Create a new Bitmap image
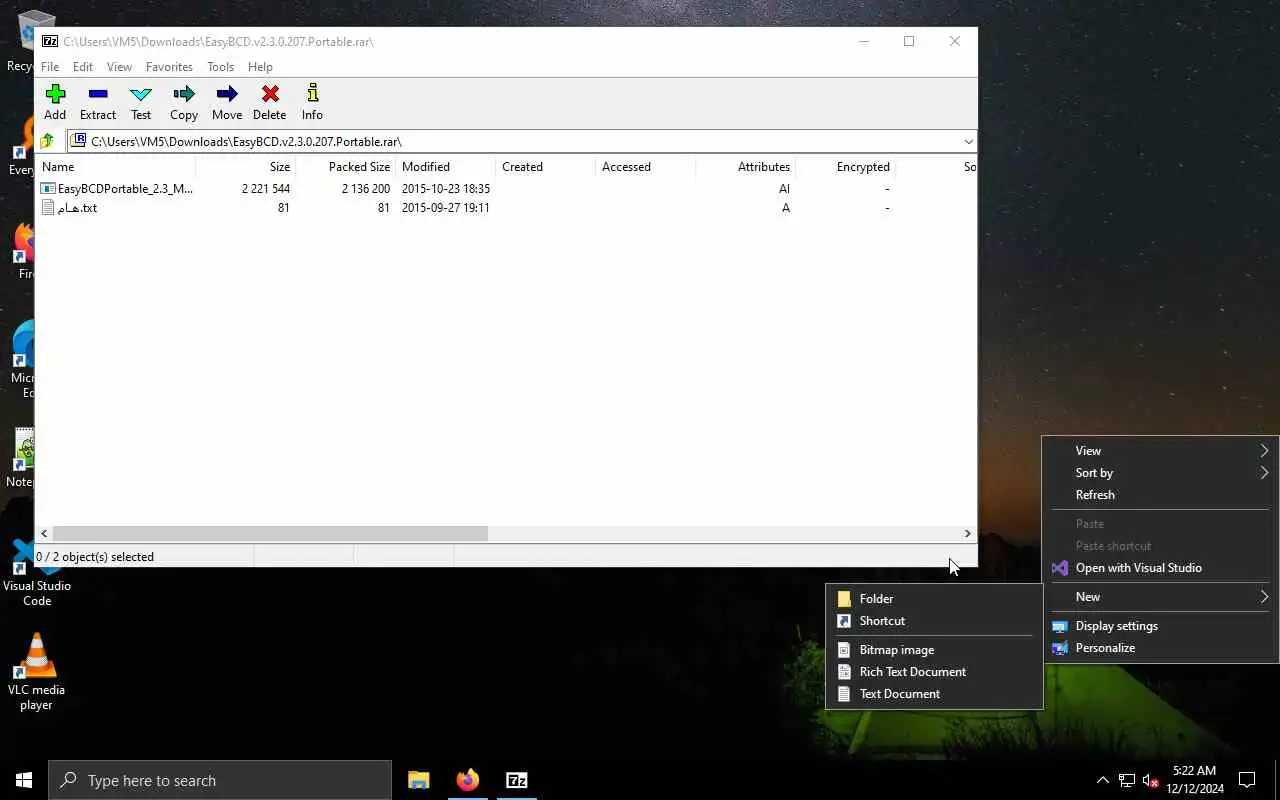Image resolution: width=1280 pixels, height=800 pixels. click(934, 649)
